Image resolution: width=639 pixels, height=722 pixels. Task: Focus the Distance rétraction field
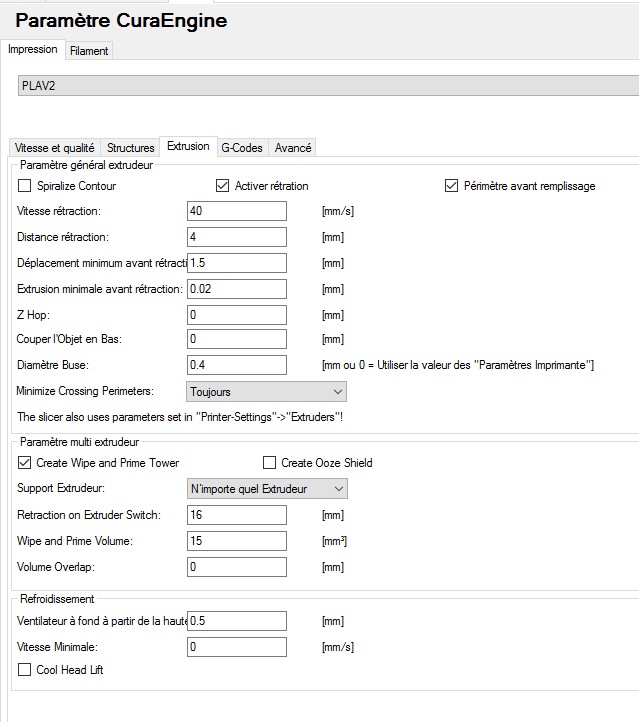[237, 237]
